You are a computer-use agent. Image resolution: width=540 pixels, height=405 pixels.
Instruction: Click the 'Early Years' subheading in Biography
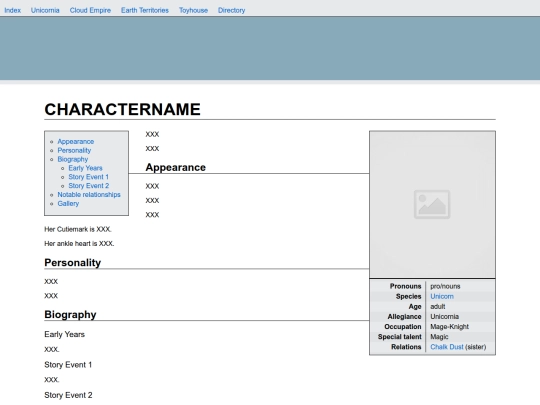click(x=64, y=334)
